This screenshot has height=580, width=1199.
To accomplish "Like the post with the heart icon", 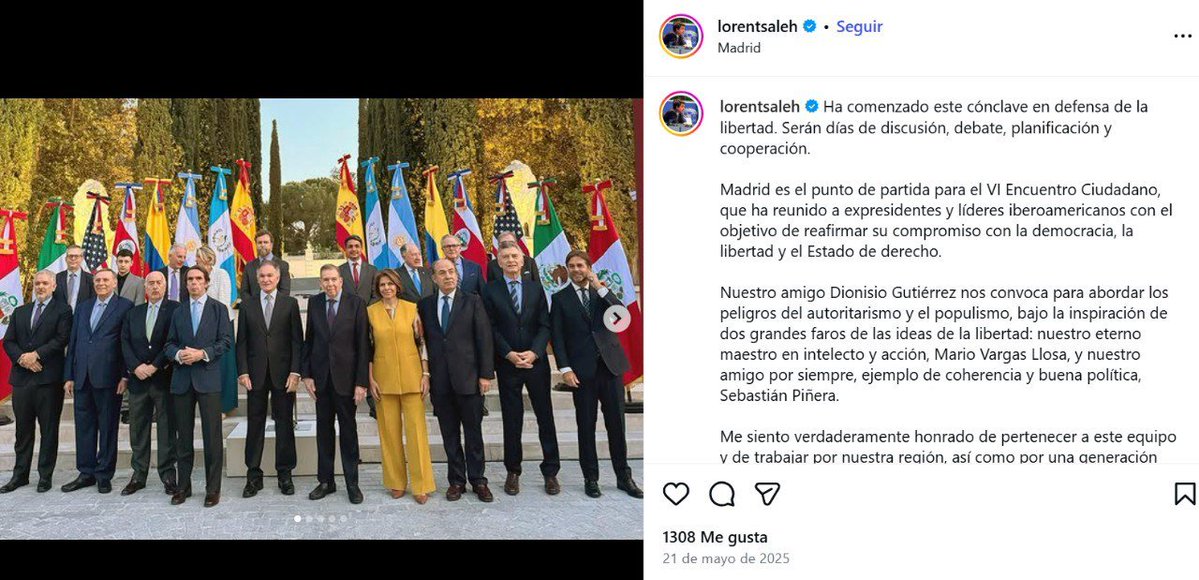I will tap(676, 494).
